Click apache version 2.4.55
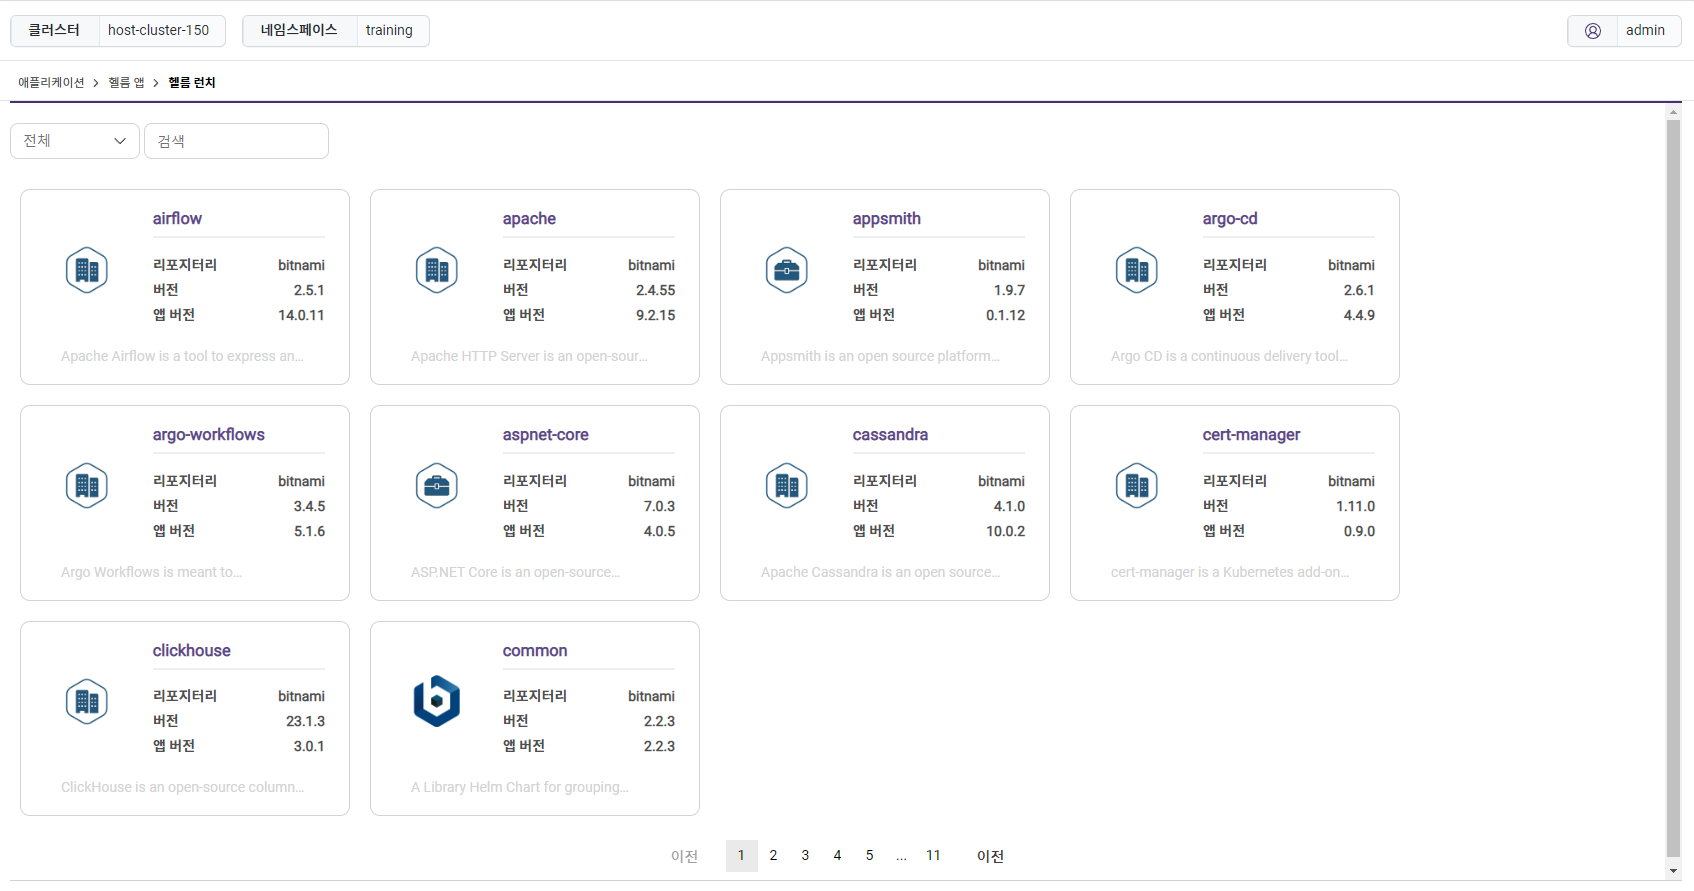Screen dimensions: 1694x891 [655, 290]
